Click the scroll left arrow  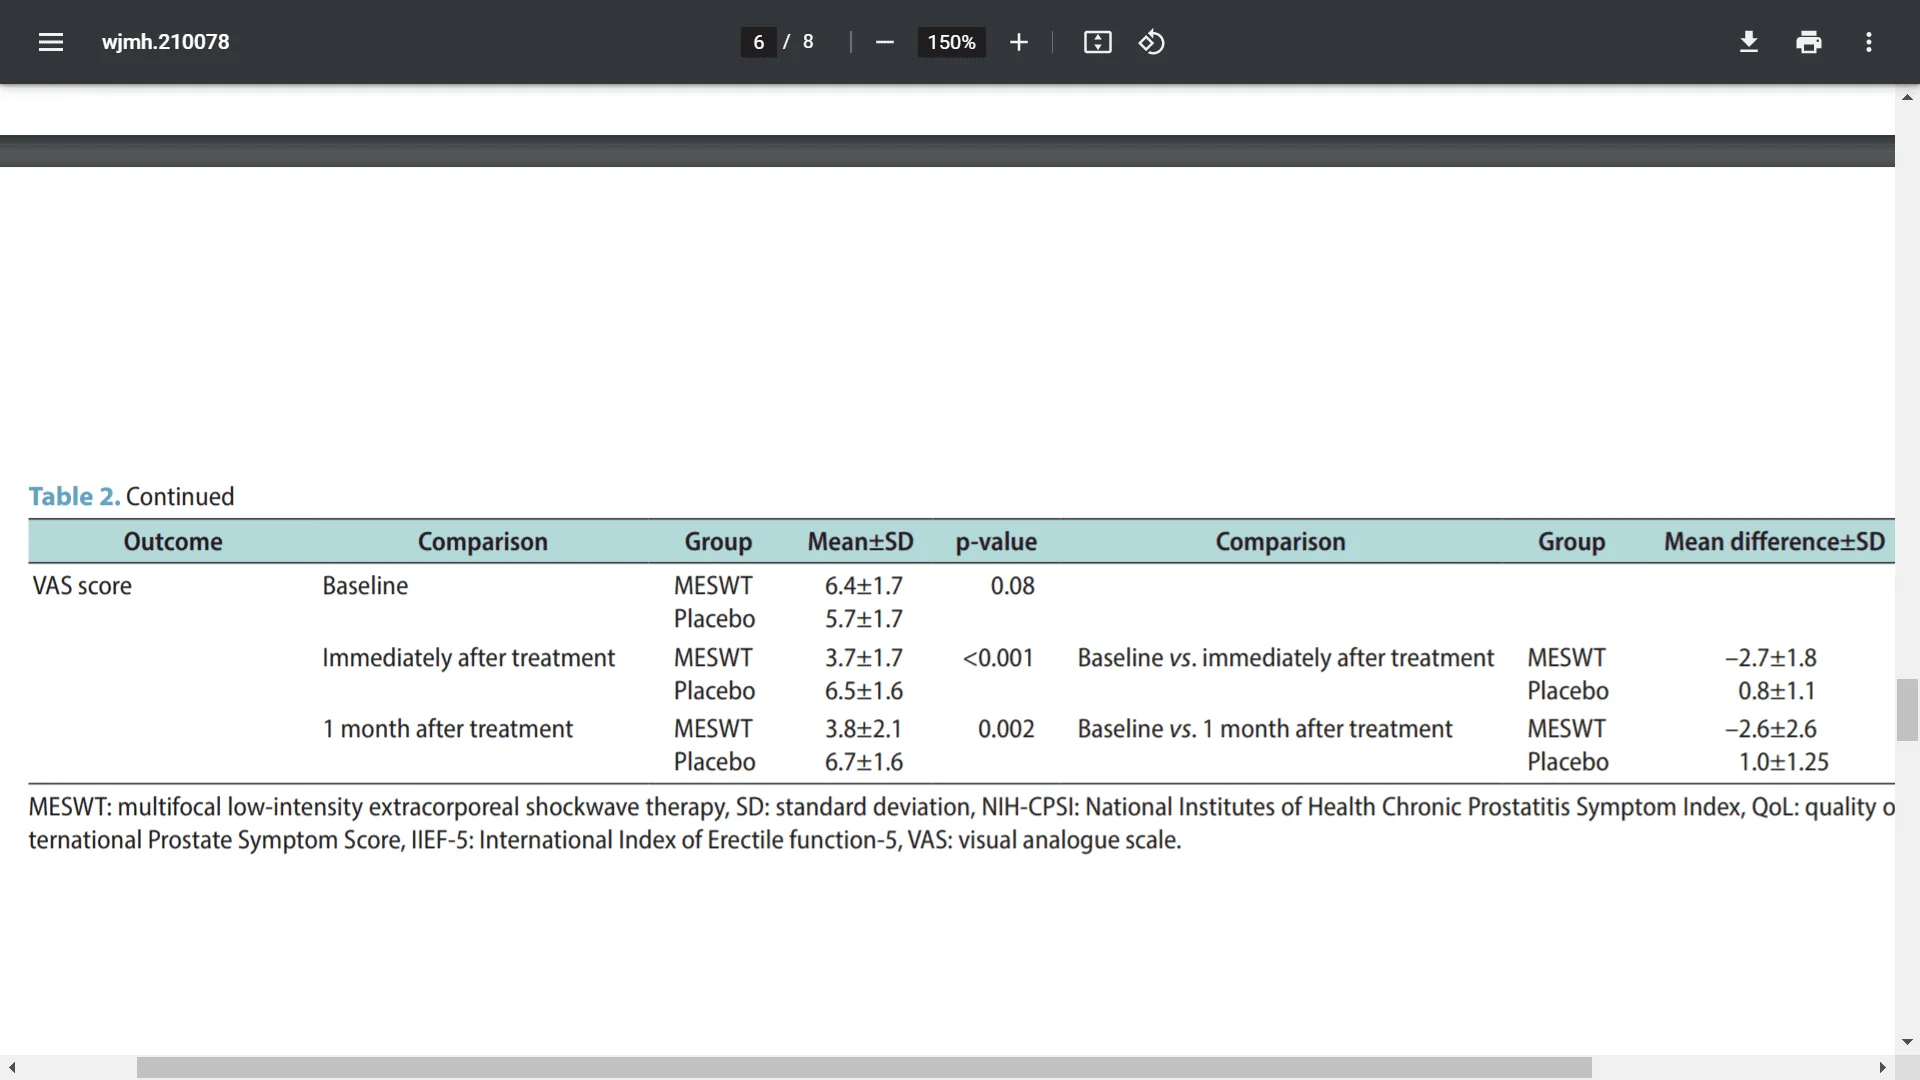click(11, 1068)
